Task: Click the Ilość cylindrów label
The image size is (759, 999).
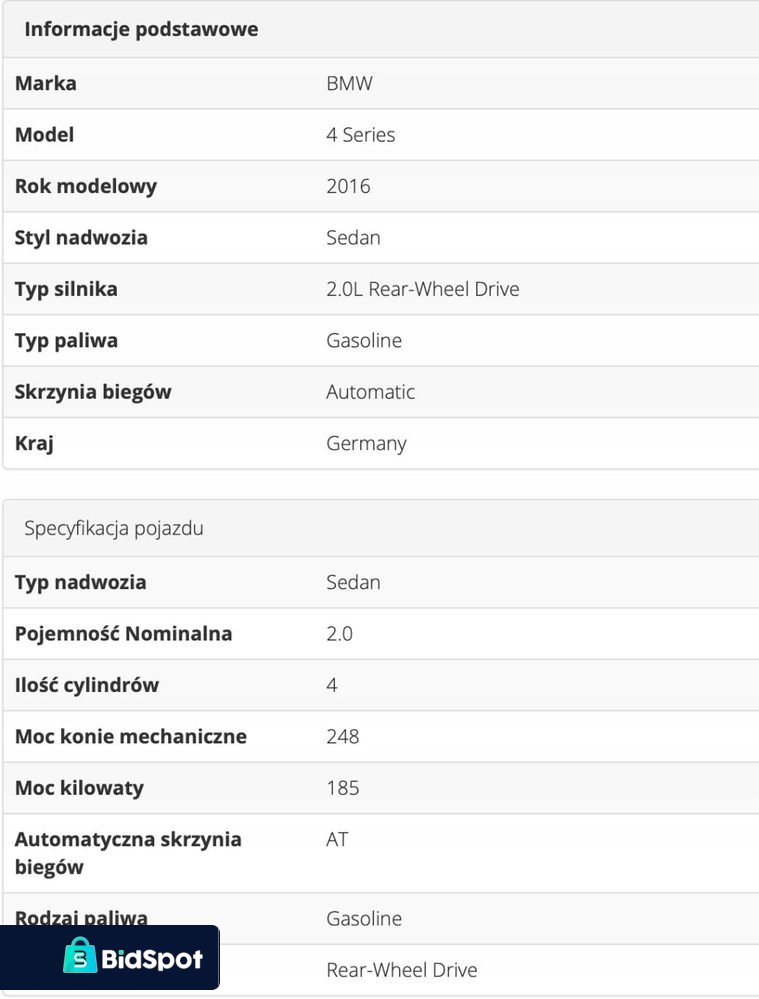Action: click(86, 685)
